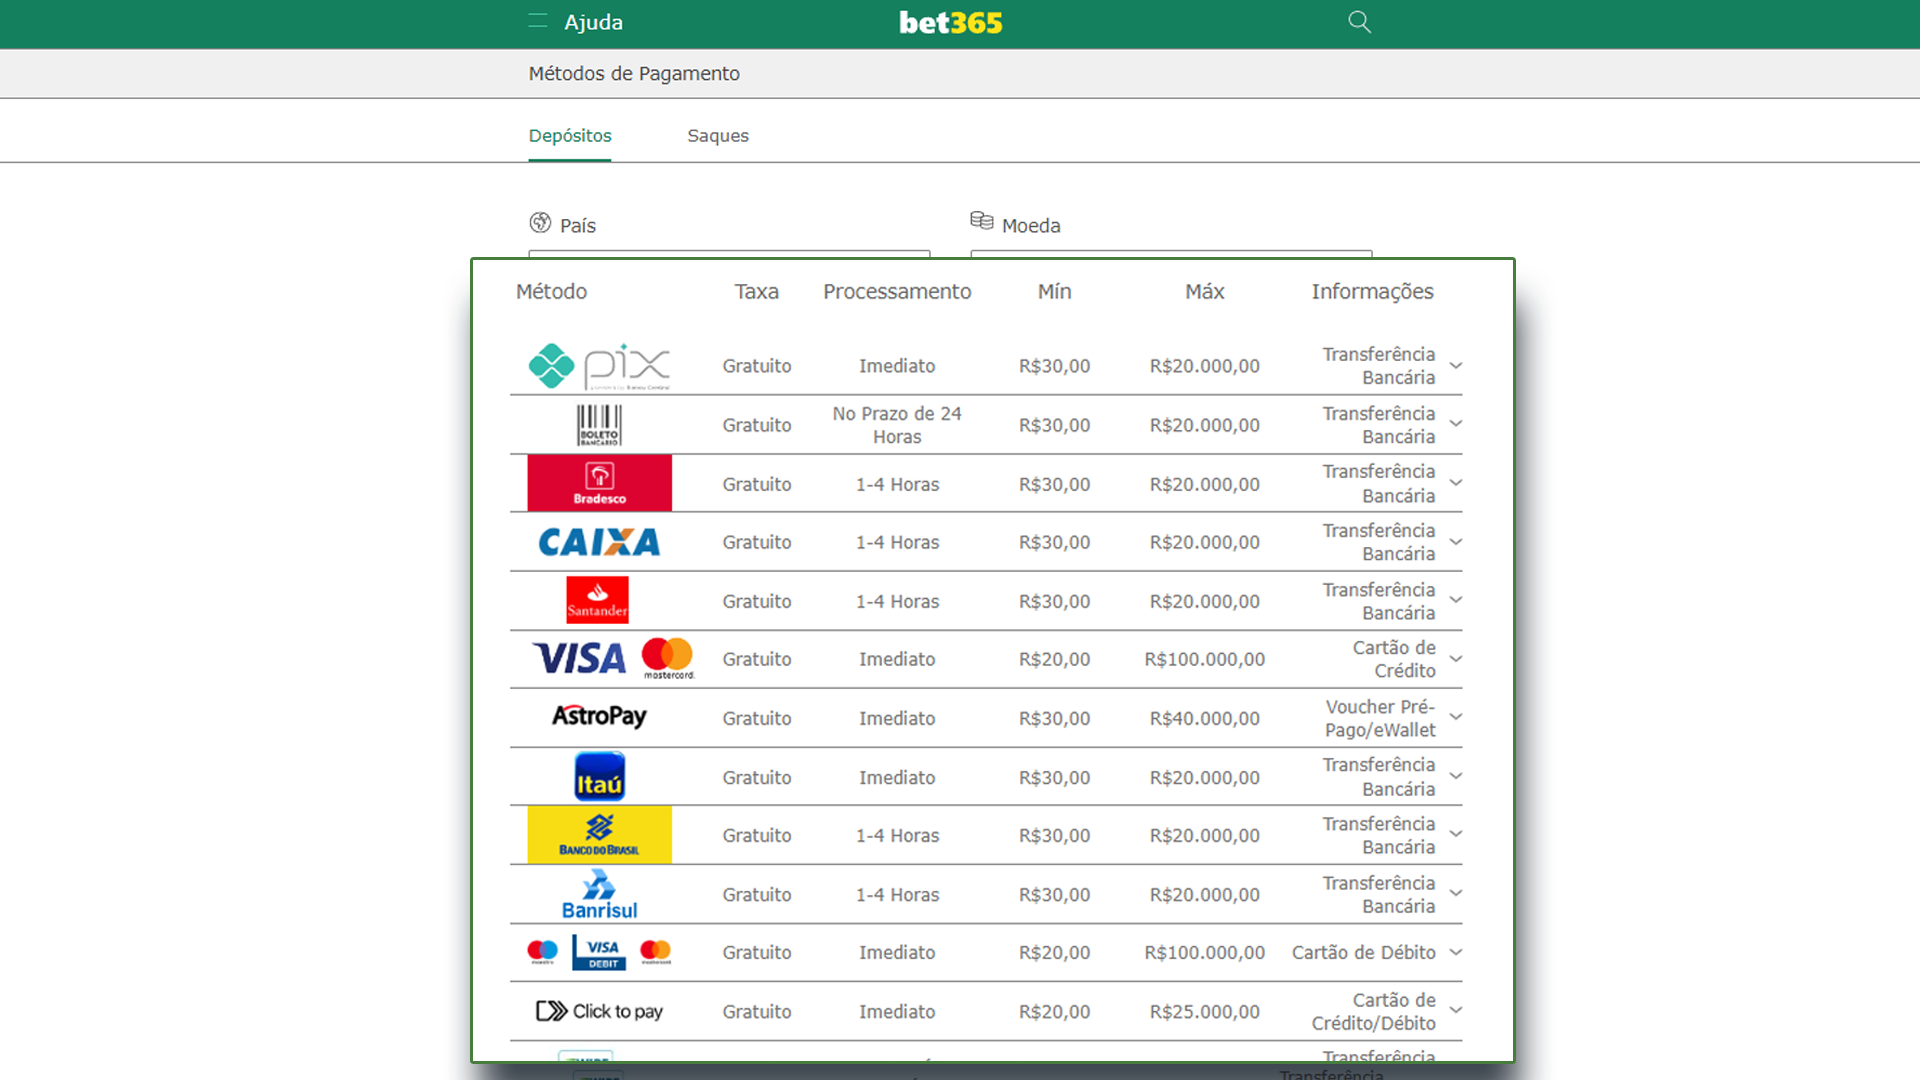The height and width of the screenshot is (1080, 1920).
Task: Select the Santander bank logo
Action: 597,600
